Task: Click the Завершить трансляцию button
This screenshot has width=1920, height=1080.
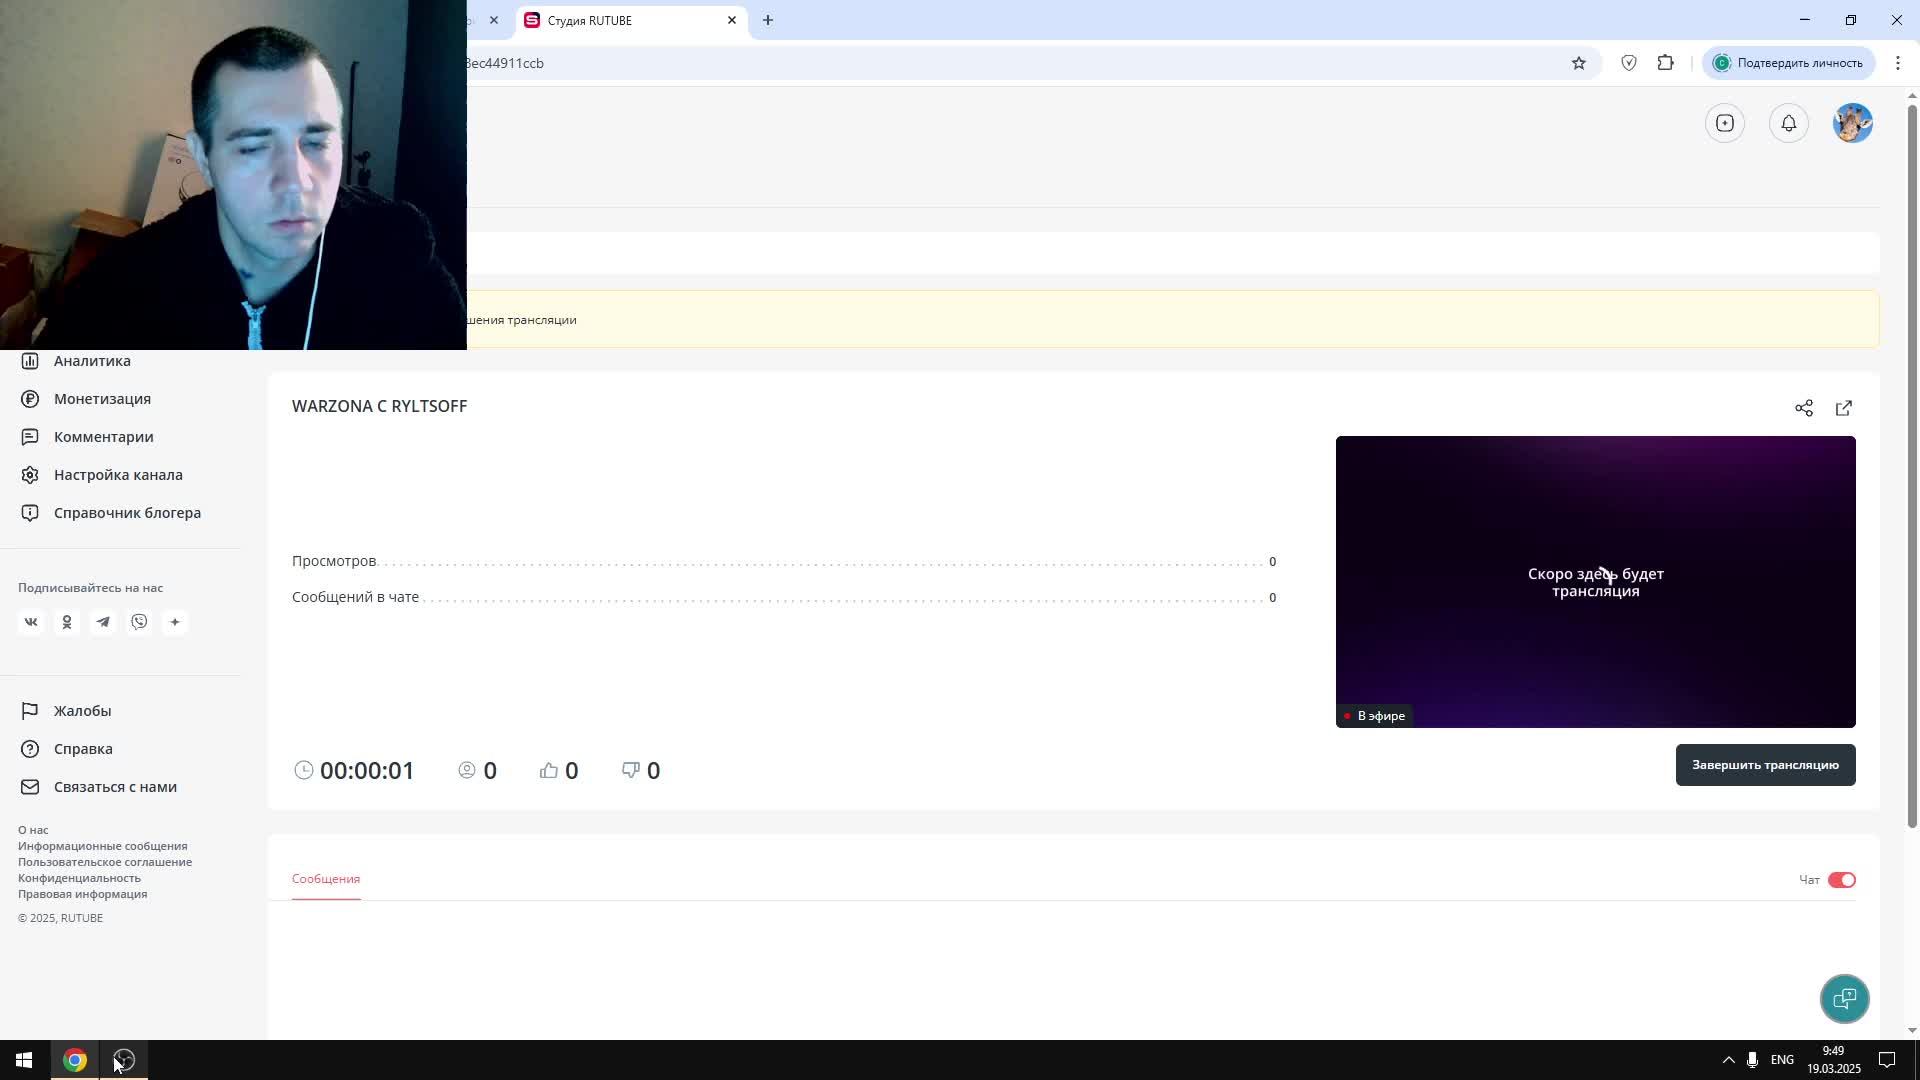Action: (x=1765, y=765)
